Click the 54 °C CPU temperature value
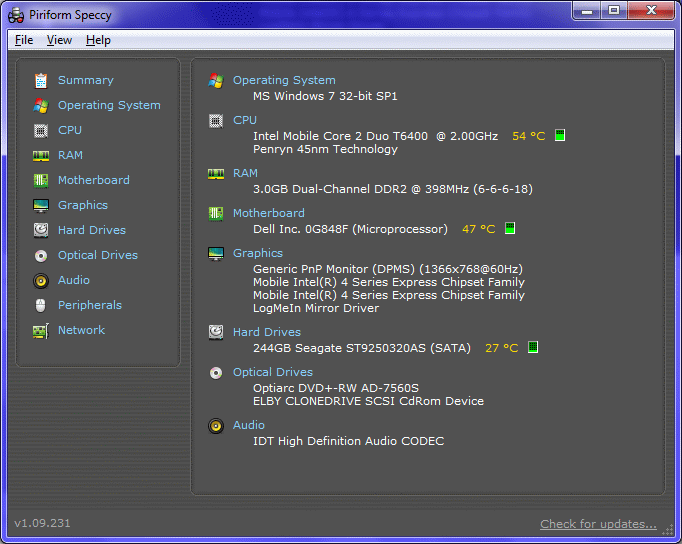This screenshot has width=682, height=544. [x=528, y=137]
